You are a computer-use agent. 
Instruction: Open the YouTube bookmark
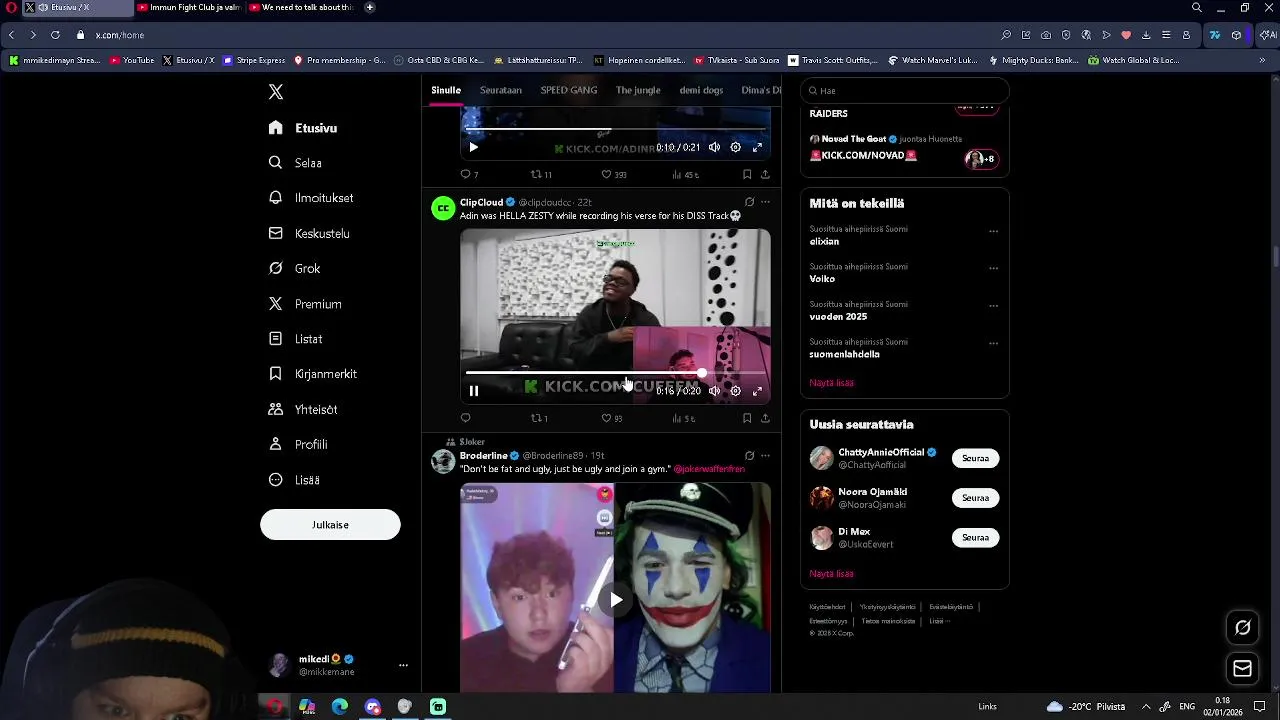(132, 60)
